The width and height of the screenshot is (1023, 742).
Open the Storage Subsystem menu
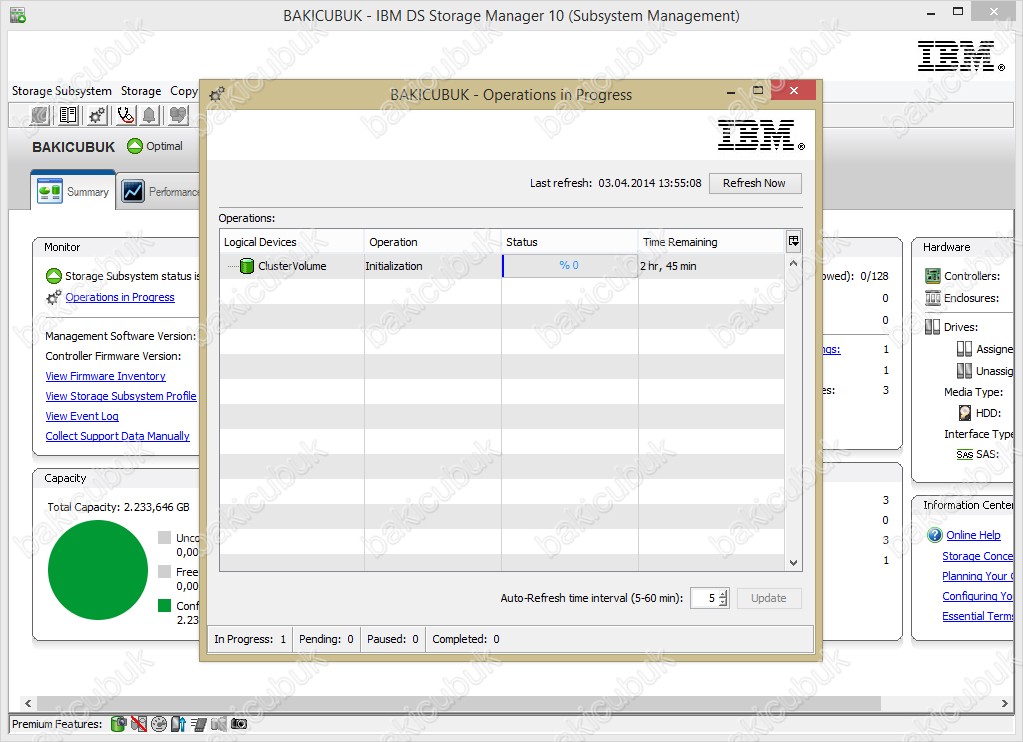(61, 91)
